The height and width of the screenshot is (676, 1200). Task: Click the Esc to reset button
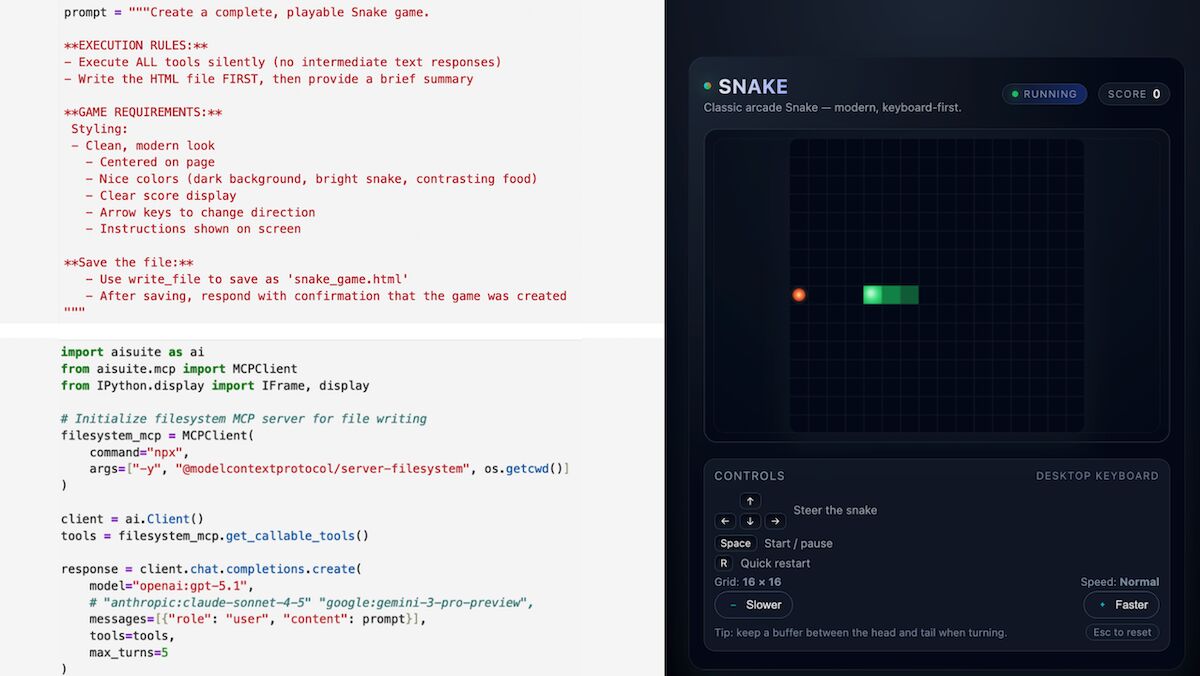[x=1122, y=632]
